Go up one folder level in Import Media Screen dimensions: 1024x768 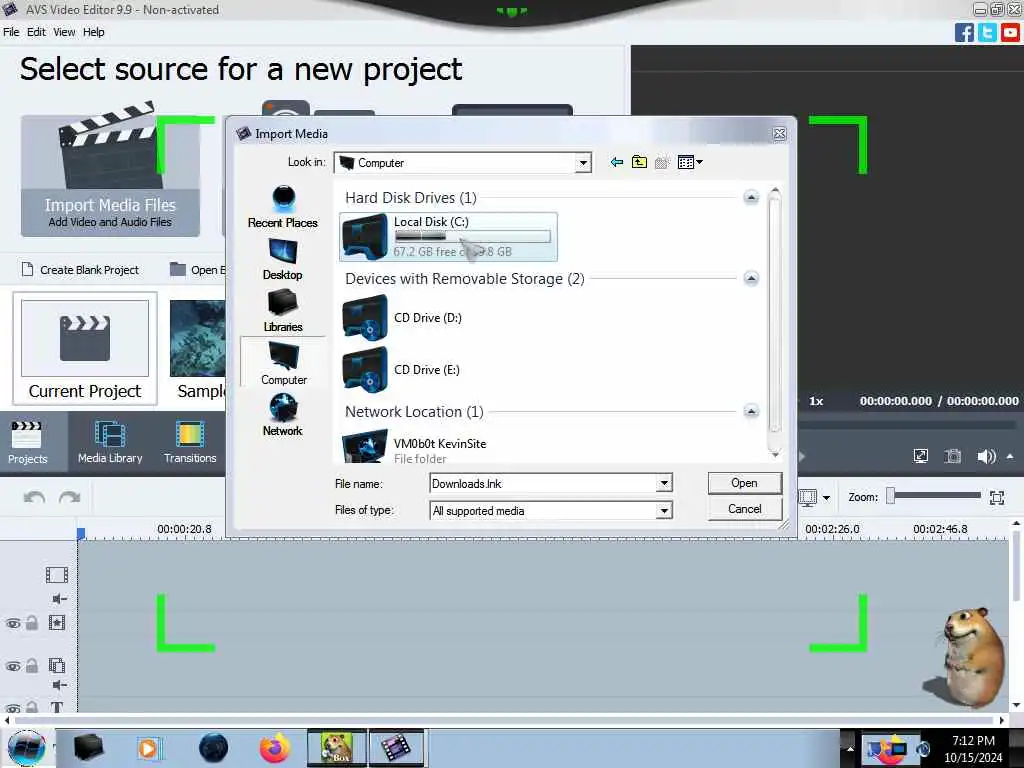[639, 162]
